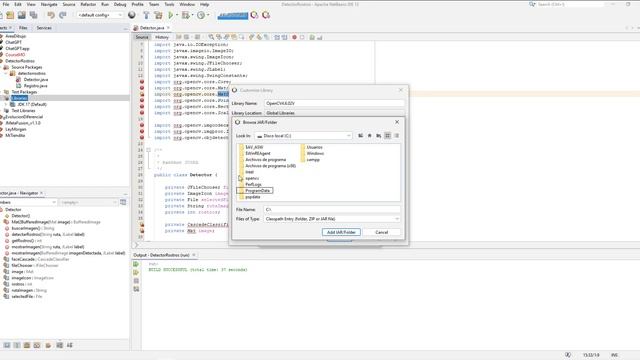This screenshot has width=640, height=360.
Task: Open the Refactor menu
Action: [88, 4]
